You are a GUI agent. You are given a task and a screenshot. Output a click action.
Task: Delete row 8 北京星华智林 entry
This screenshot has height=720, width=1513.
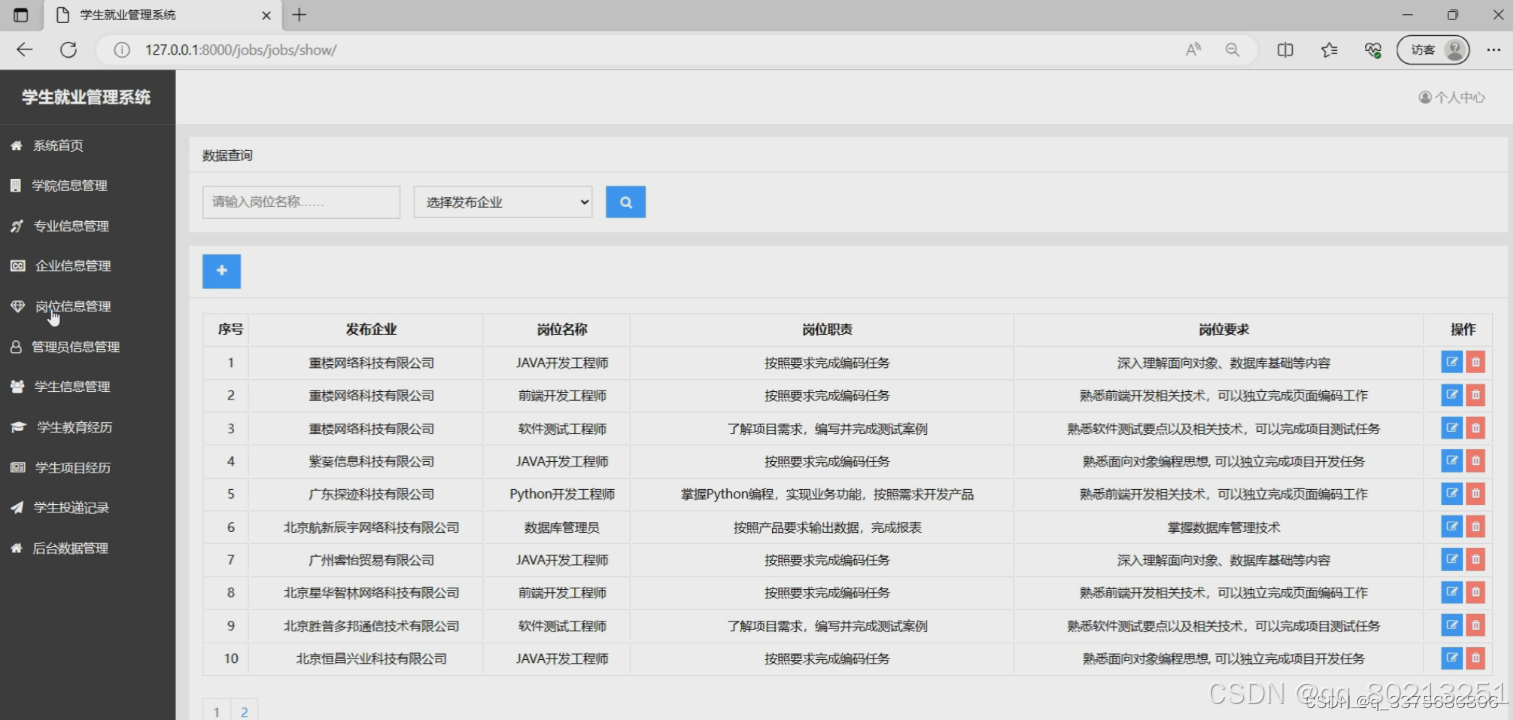coord(1475,592)
